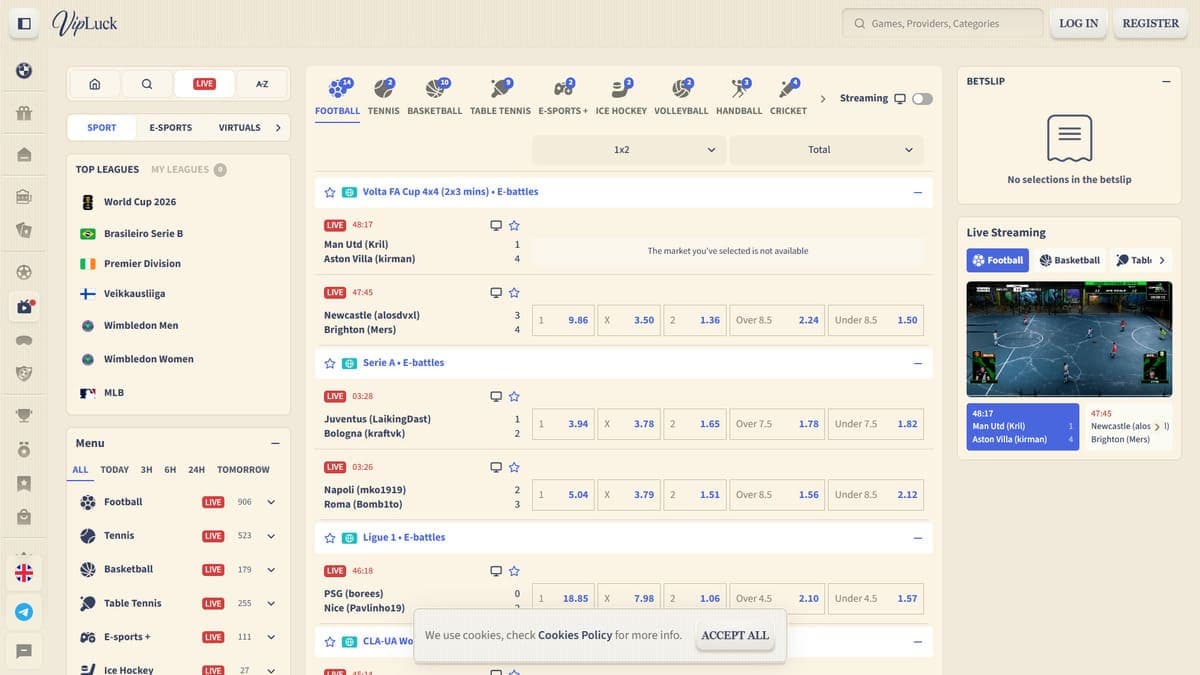The width and height of the screenshot is (1200, 675).
Task: Open the Cookies Policy link
Action: pos(575,636)
